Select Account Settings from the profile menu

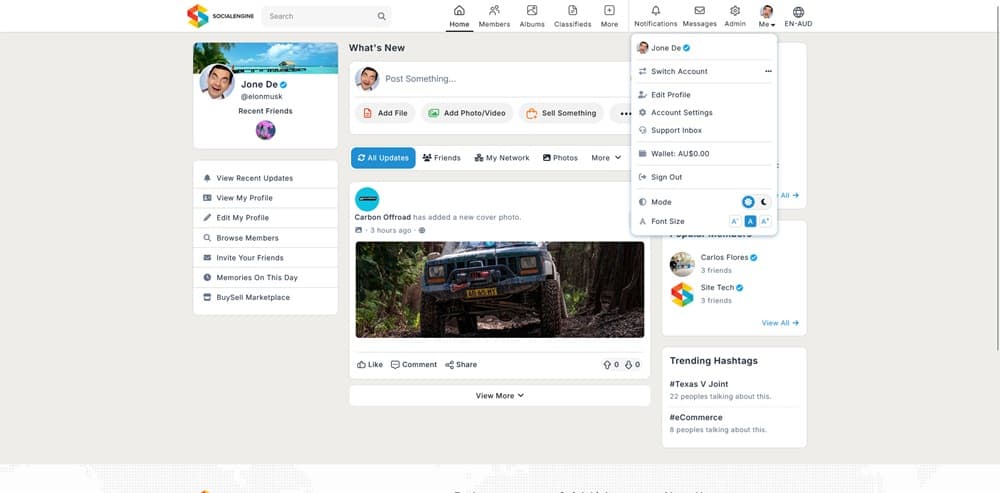tap(681, 113)
